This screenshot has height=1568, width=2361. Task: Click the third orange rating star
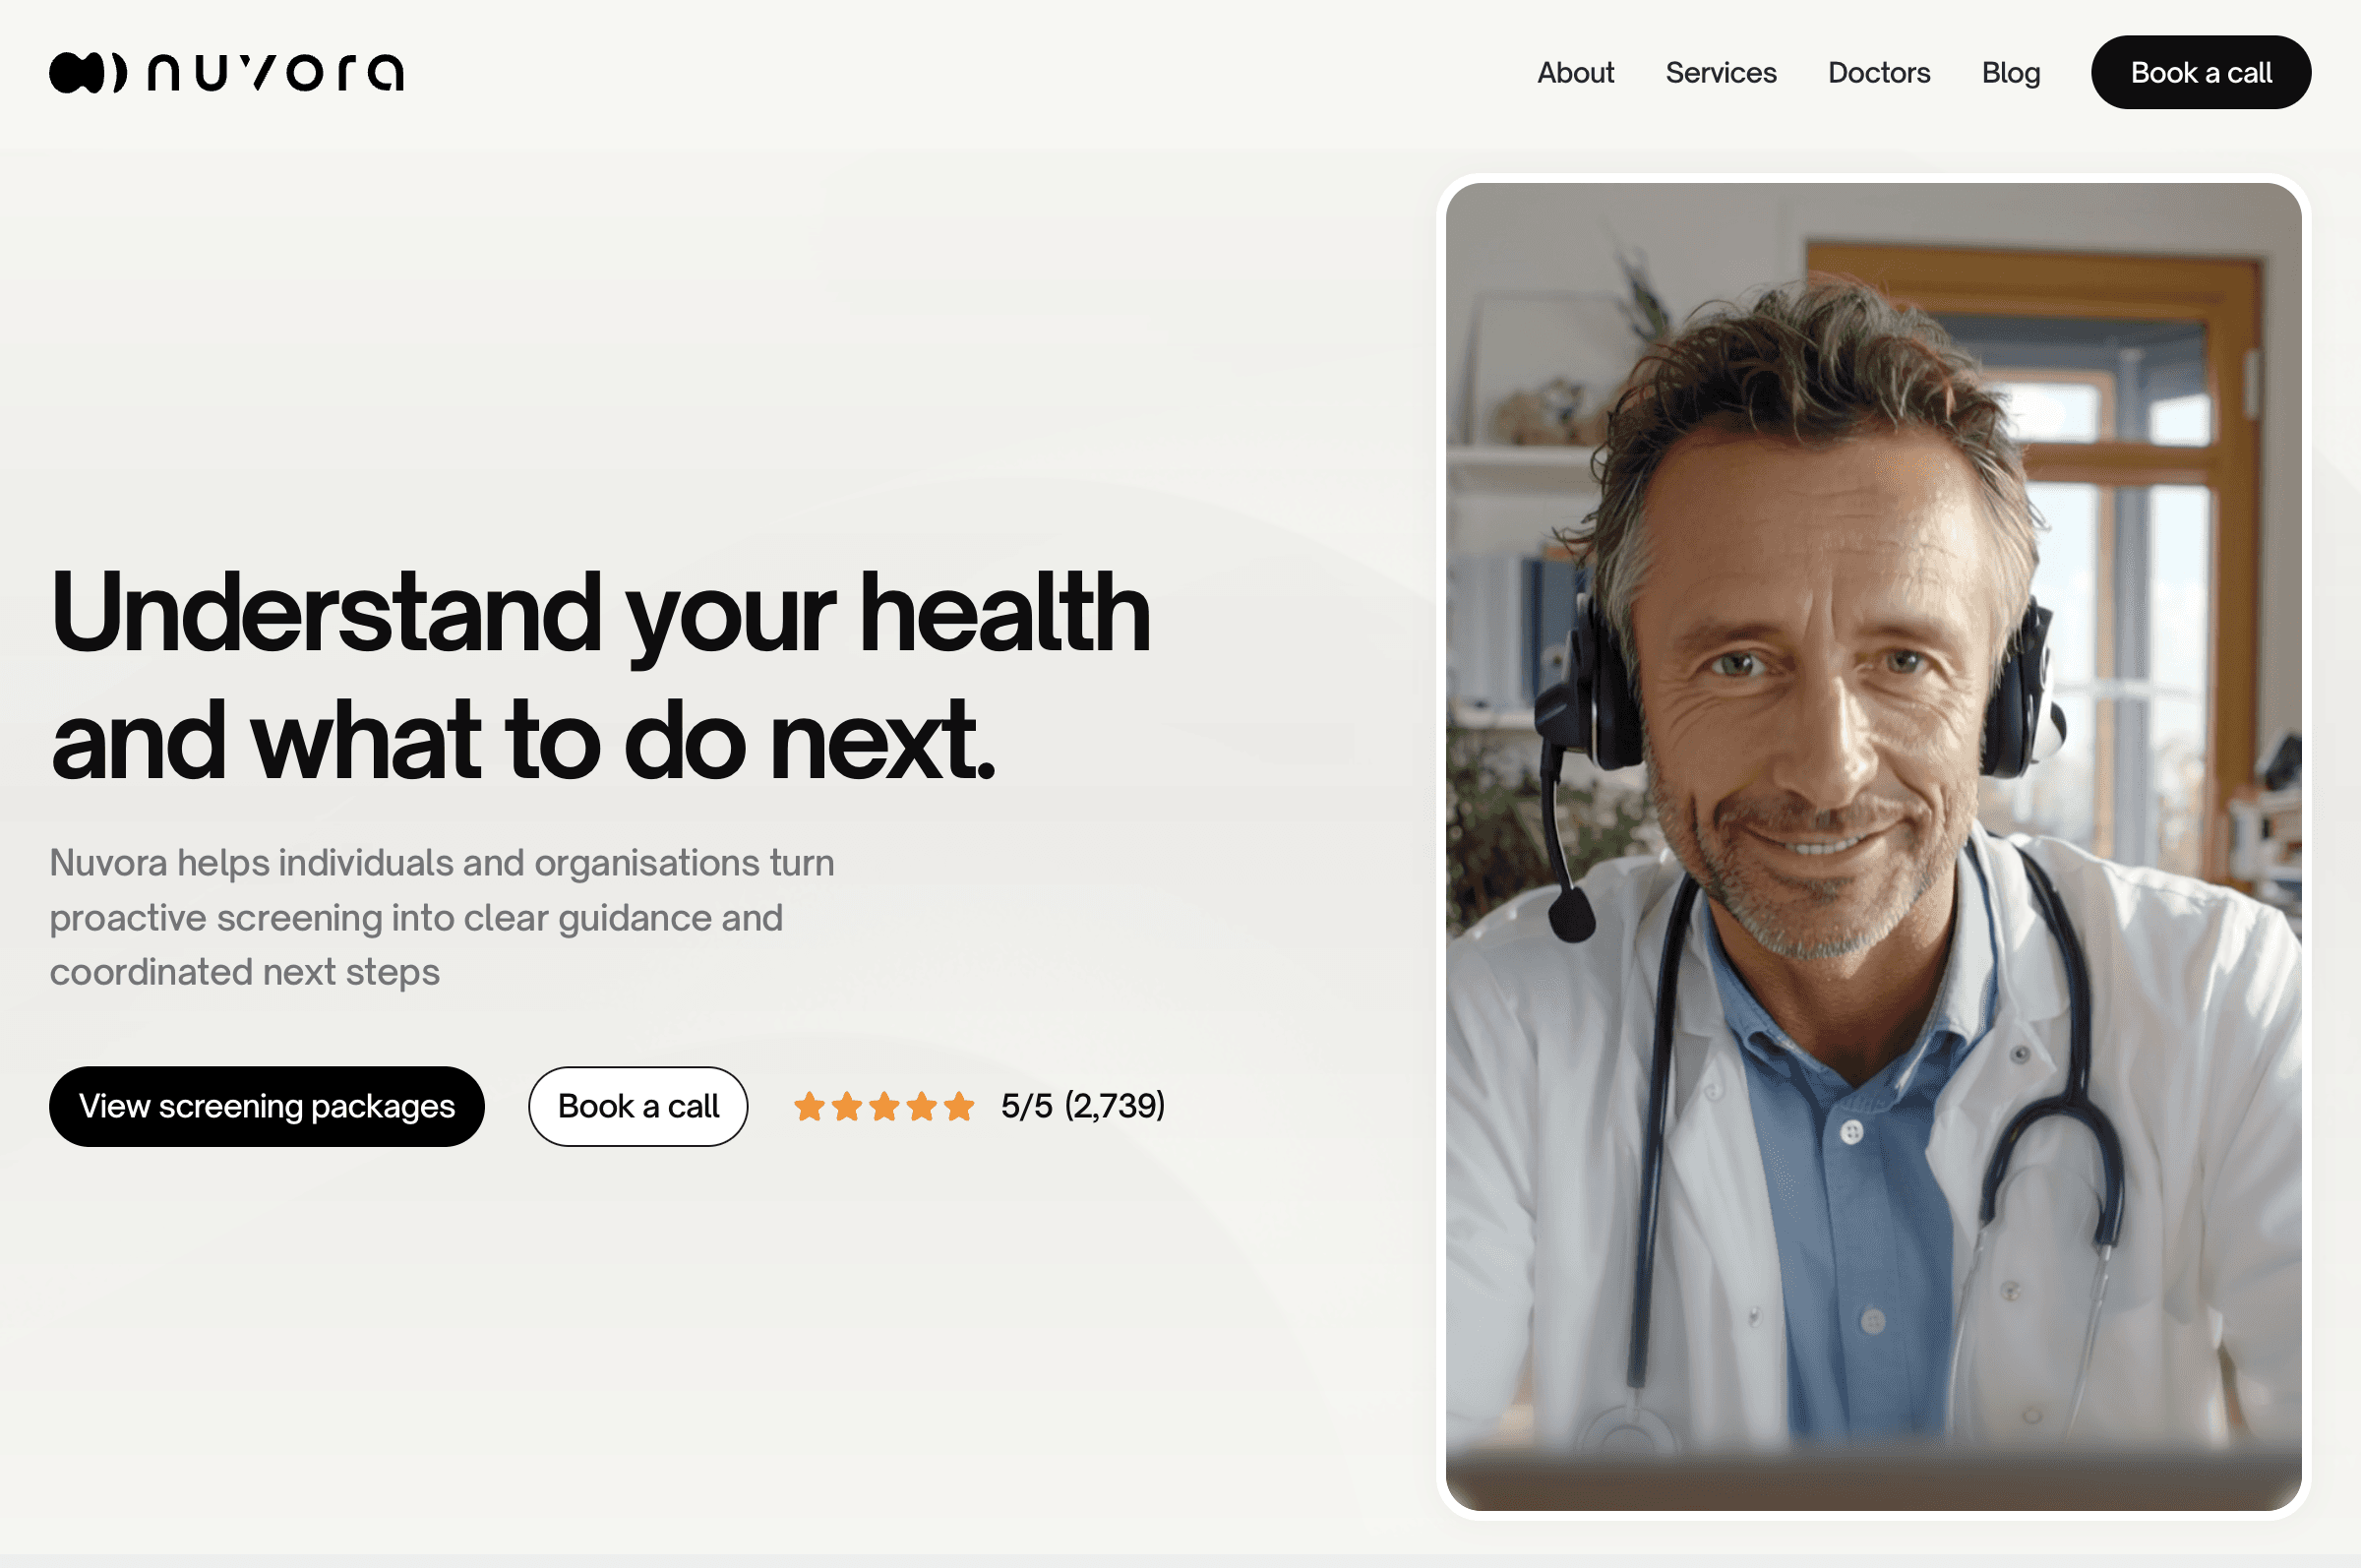(x=884, y=1107)
